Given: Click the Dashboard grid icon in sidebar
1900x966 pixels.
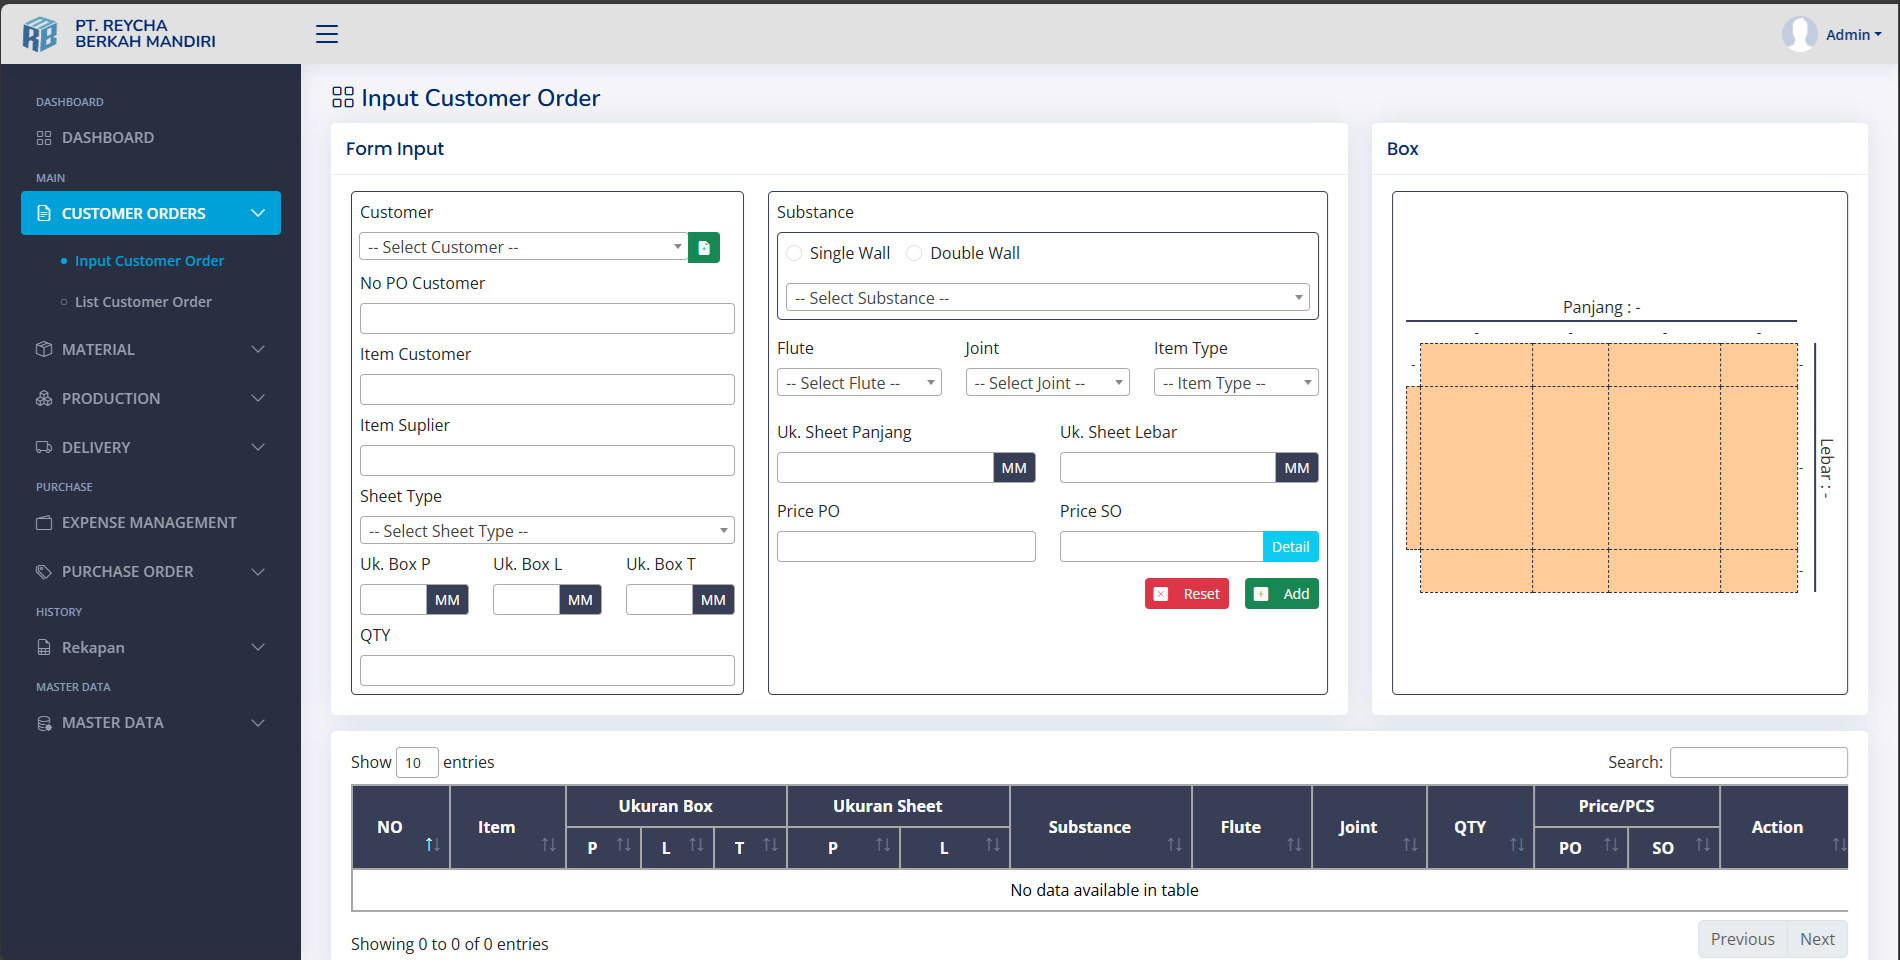Looking at the screenshot, I should tap(44, 138).
